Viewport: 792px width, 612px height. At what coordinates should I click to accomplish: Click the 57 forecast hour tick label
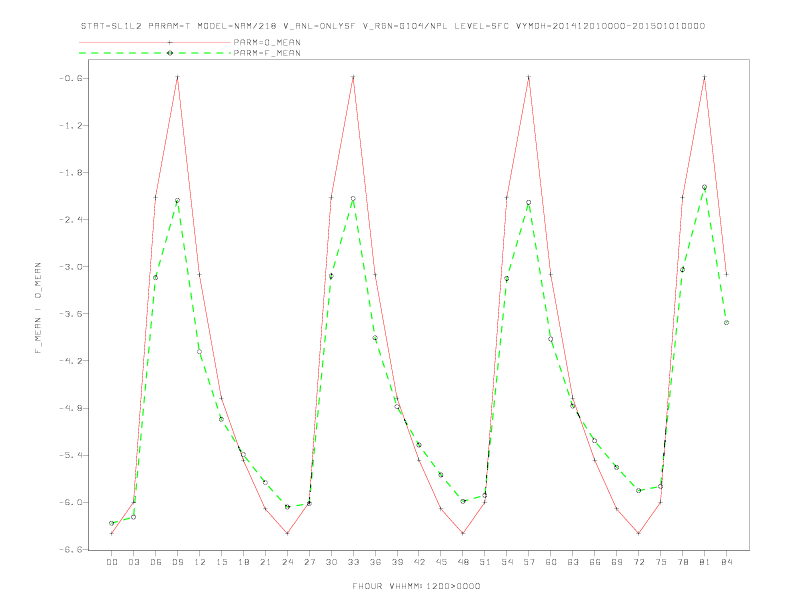pos(529,562)
